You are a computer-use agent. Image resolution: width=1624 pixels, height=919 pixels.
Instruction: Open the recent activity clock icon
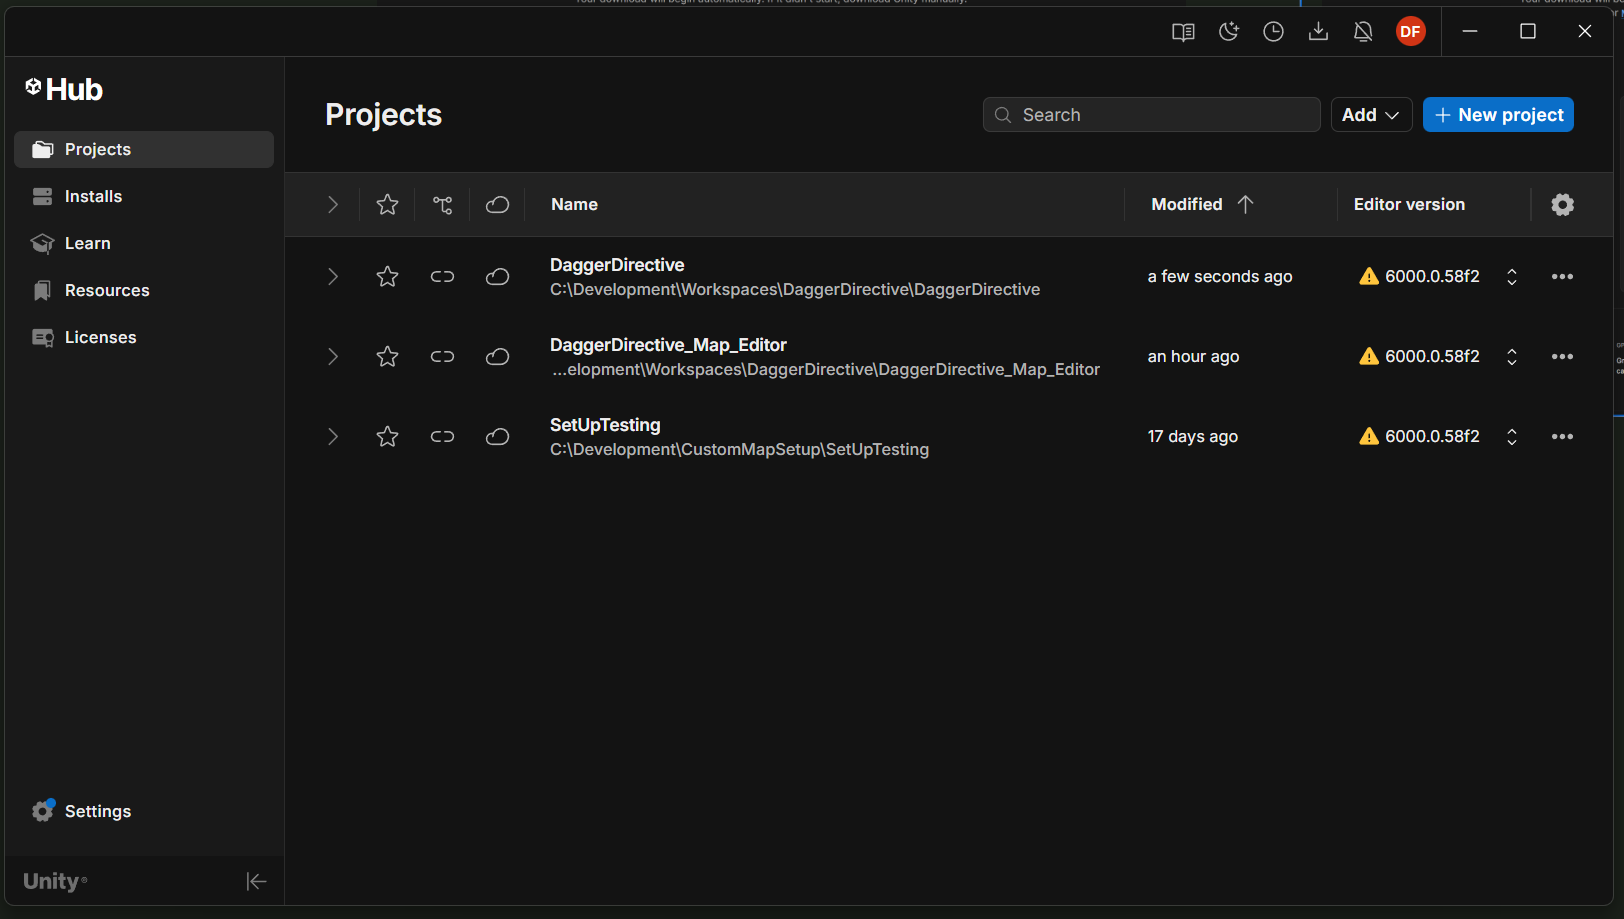pos(1273,32)
